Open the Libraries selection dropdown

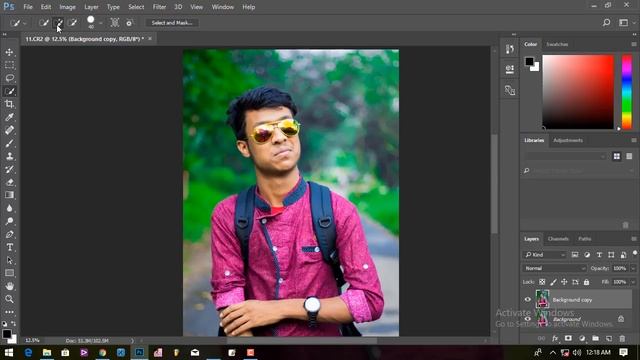click(x=565, y=156)
